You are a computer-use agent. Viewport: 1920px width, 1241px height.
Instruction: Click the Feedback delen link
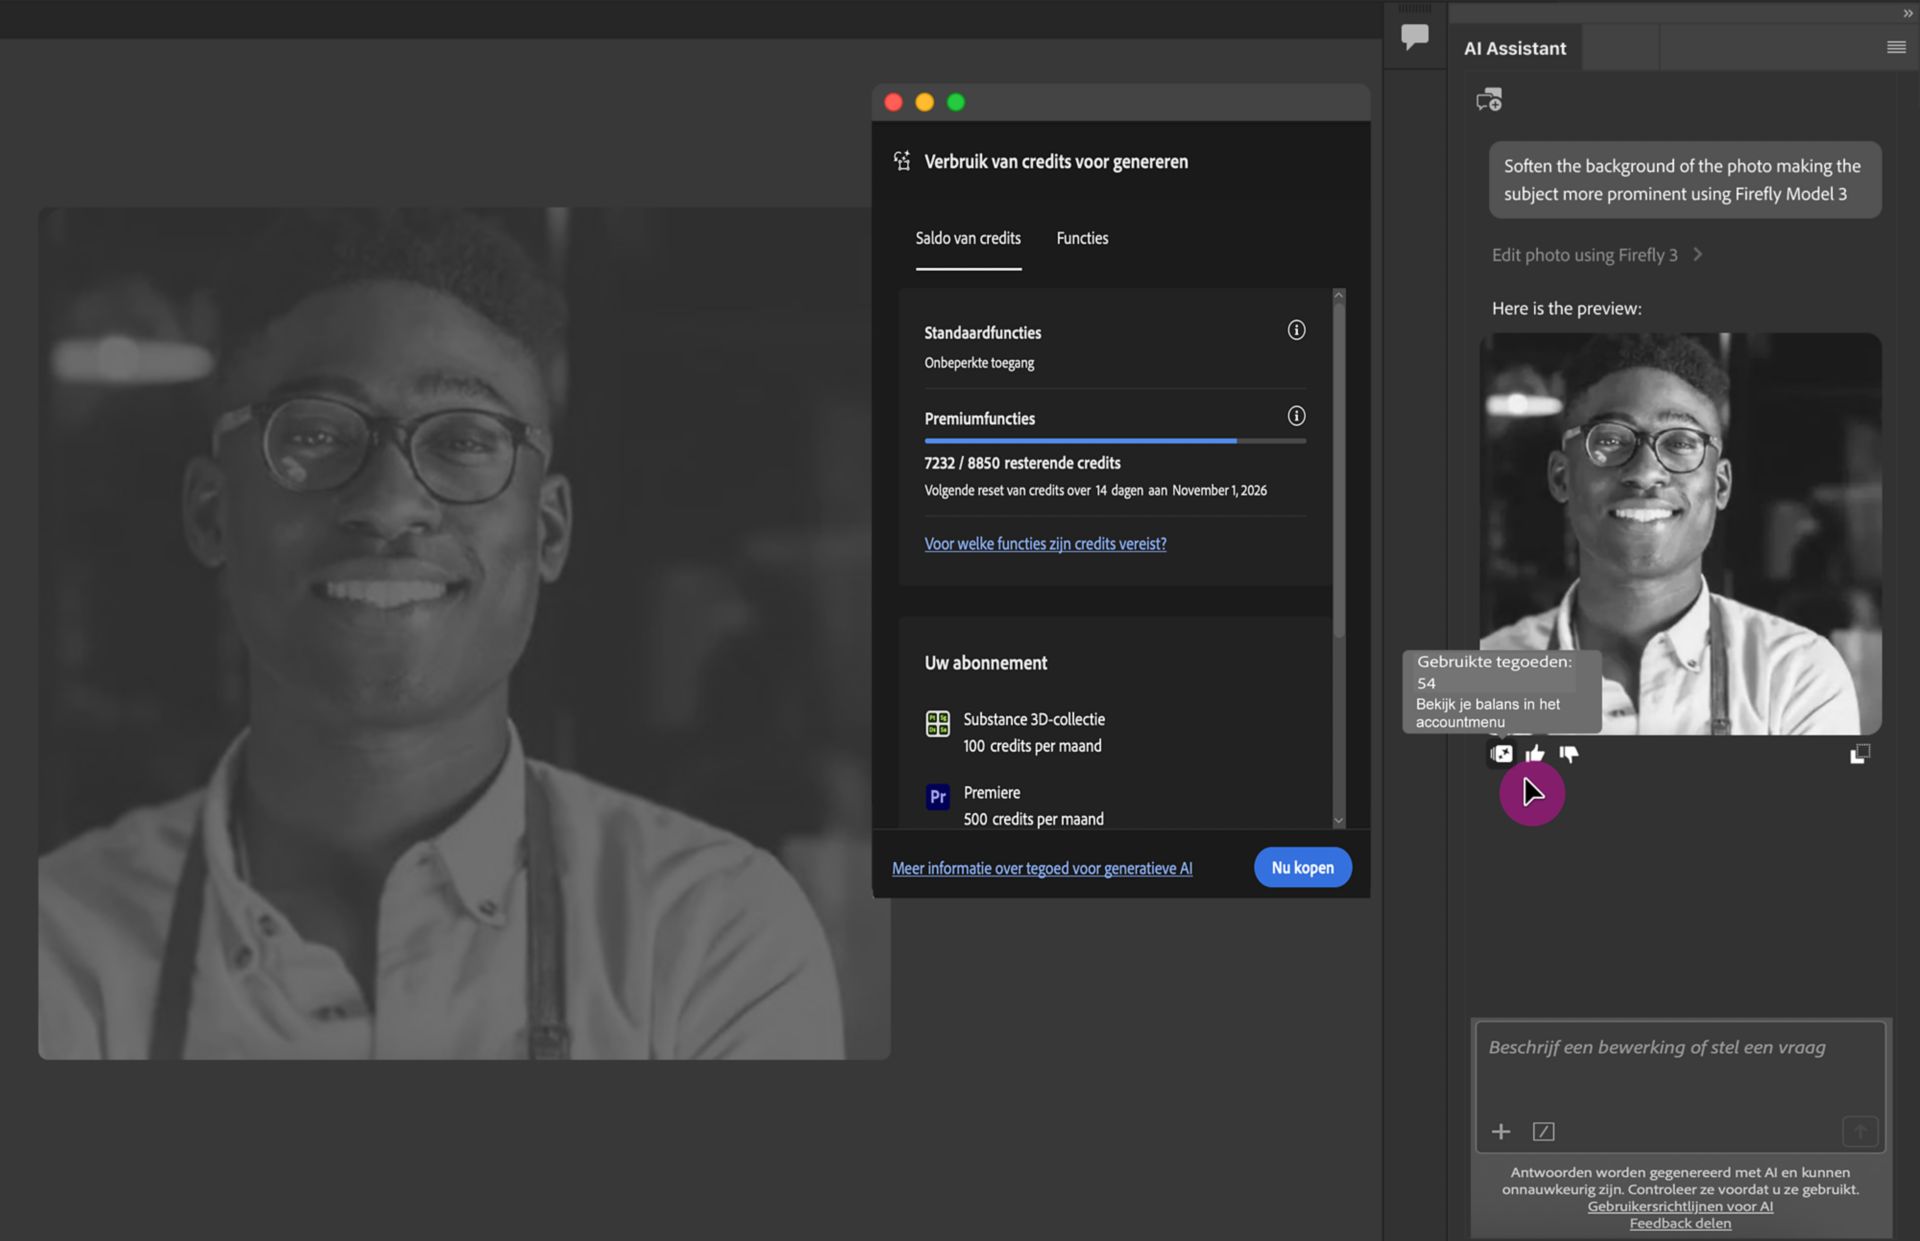(x=1680, y=1223)
